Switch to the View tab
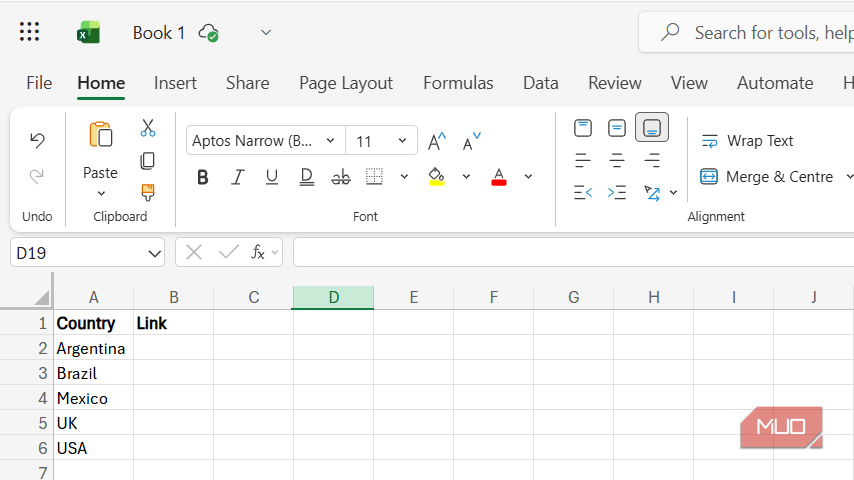The image size is (854, 480). click(689, 83)
